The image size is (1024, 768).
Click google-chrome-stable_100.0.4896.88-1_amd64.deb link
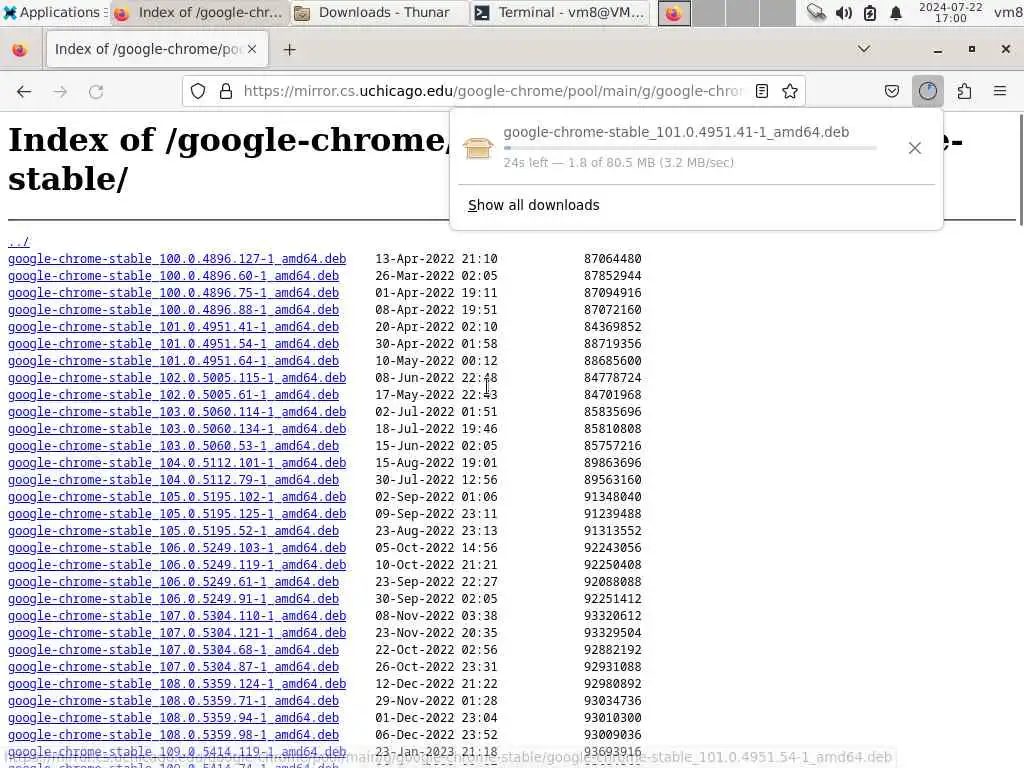(174, 310)
